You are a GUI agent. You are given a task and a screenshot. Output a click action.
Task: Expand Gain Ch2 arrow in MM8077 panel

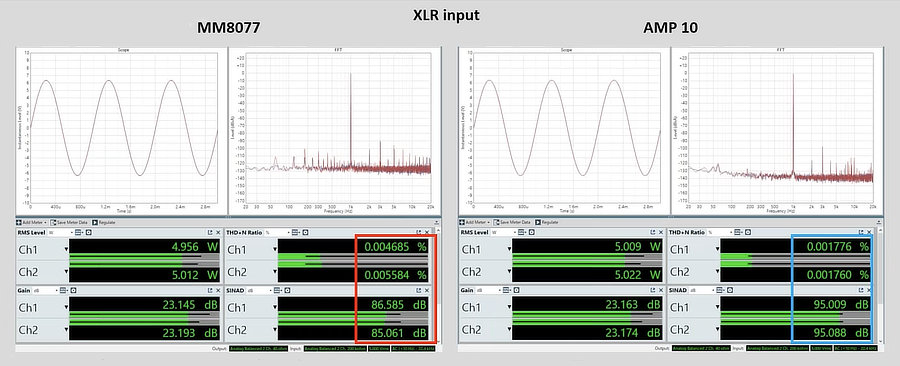coord(66,330)
